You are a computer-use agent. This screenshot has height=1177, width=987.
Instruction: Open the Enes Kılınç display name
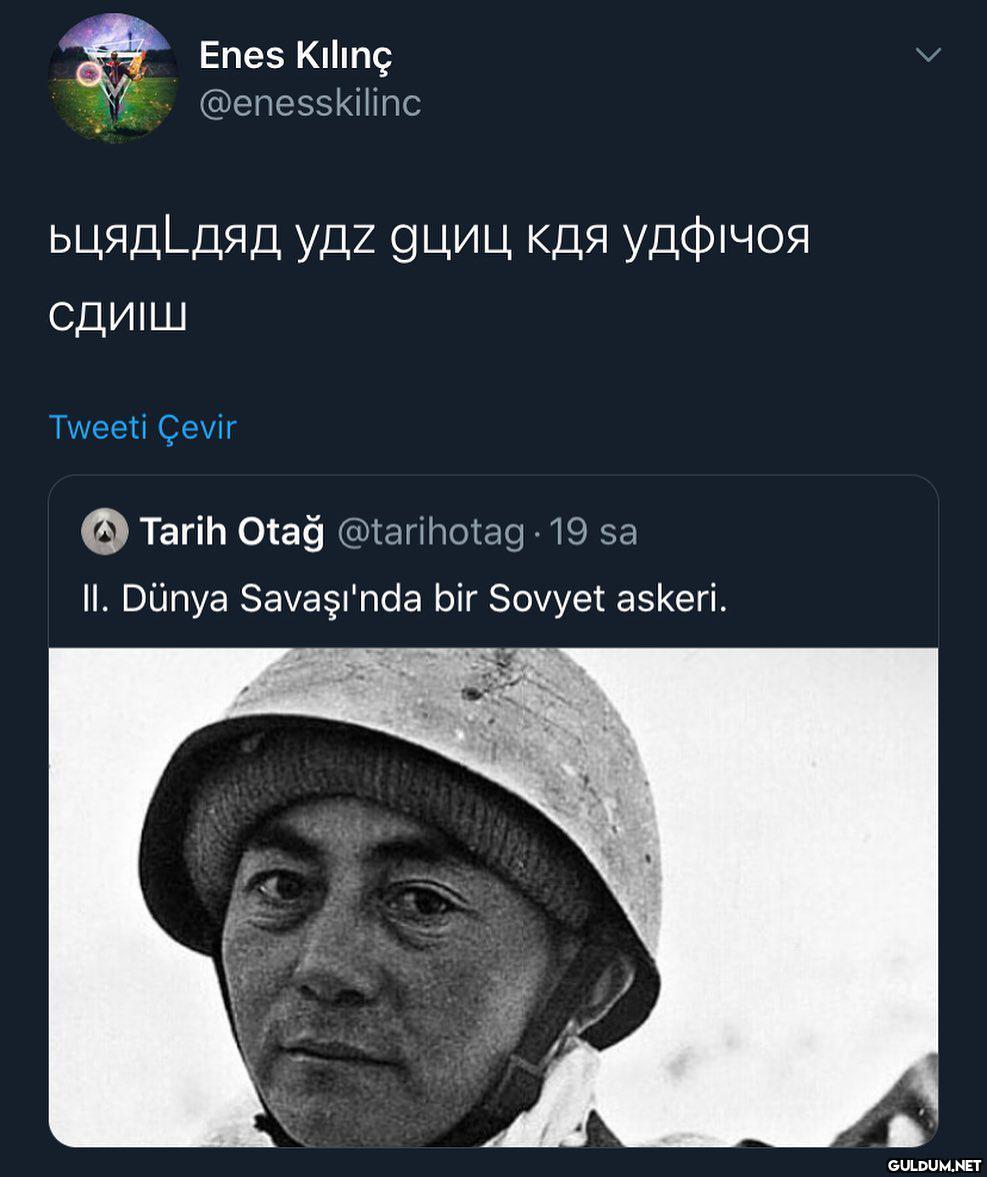pos(295,56)
